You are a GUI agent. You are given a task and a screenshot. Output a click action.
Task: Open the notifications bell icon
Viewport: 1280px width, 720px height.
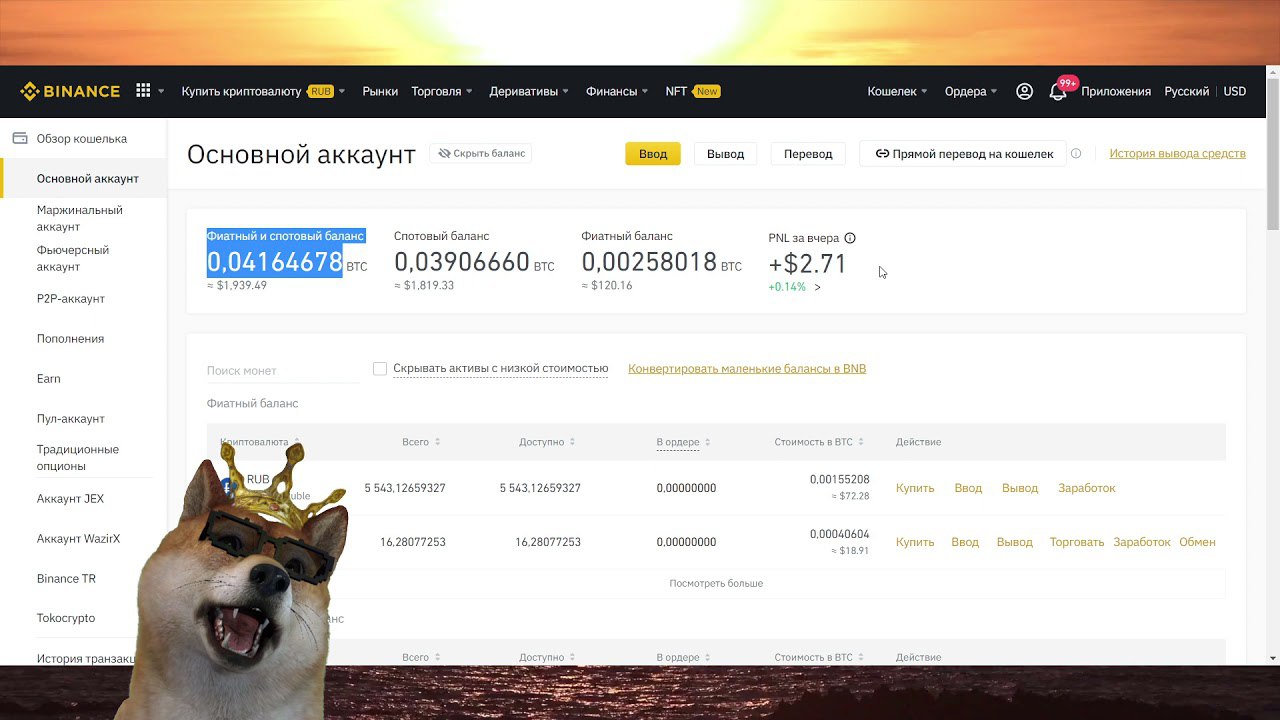[1057, 91]
